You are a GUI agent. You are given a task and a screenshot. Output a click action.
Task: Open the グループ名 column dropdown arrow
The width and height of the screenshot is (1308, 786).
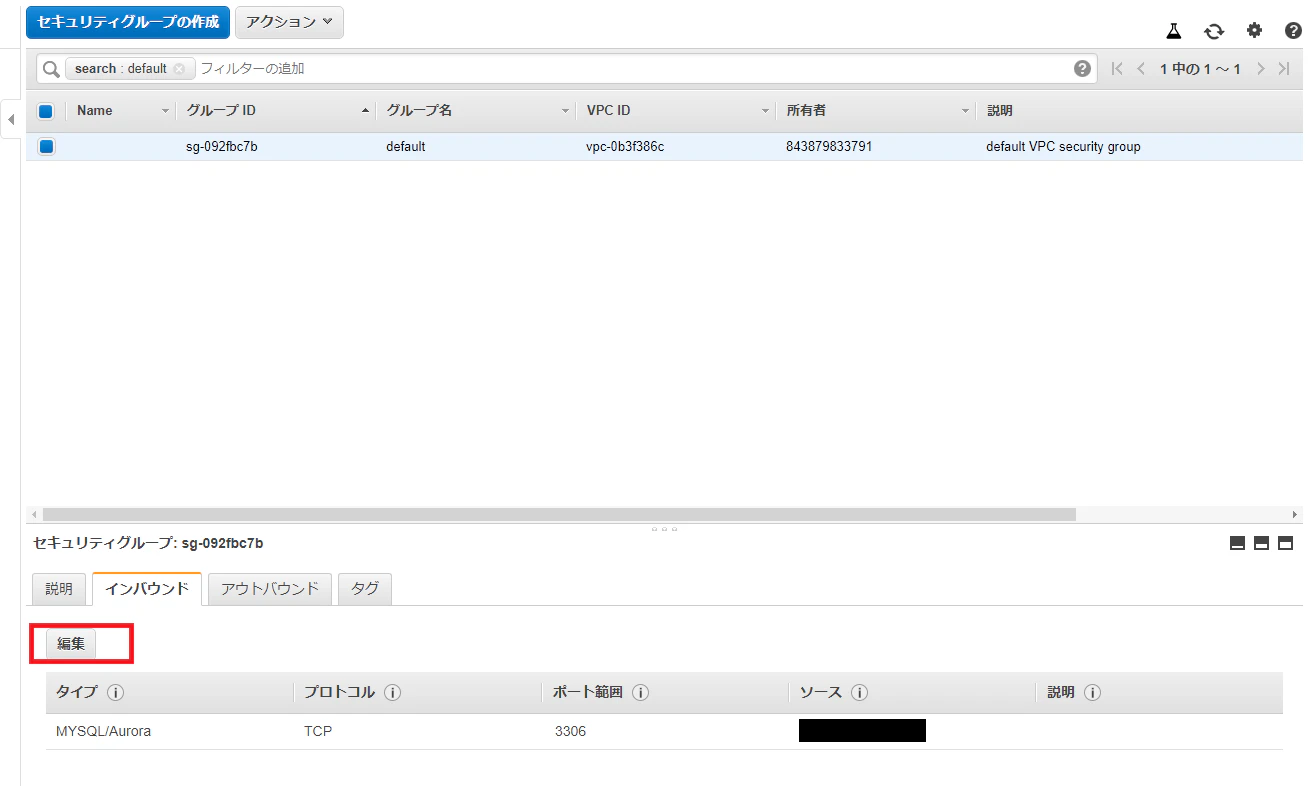pos(566,111)
